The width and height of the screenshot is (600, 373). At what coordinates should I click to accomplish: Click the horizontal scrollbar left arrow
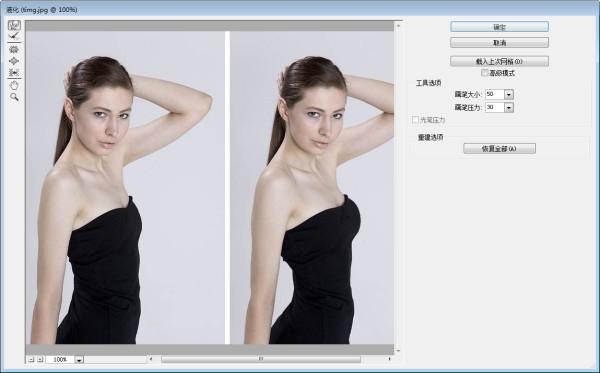point(151,359)
